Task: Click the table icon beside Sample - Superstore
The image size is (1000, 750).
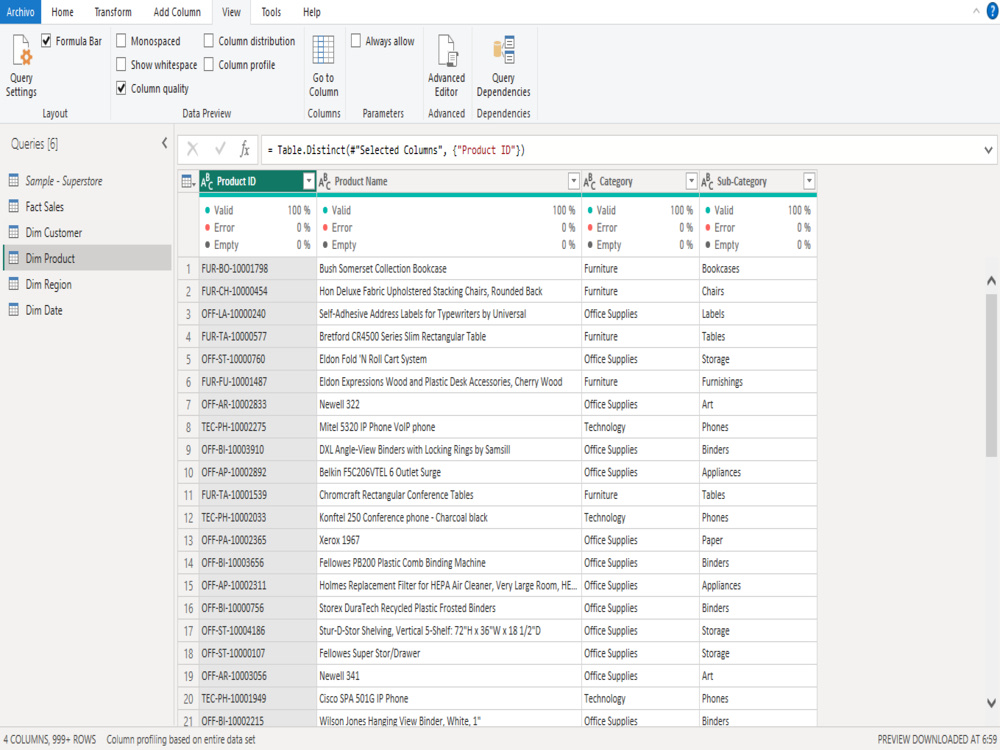Action: [13, 180]
